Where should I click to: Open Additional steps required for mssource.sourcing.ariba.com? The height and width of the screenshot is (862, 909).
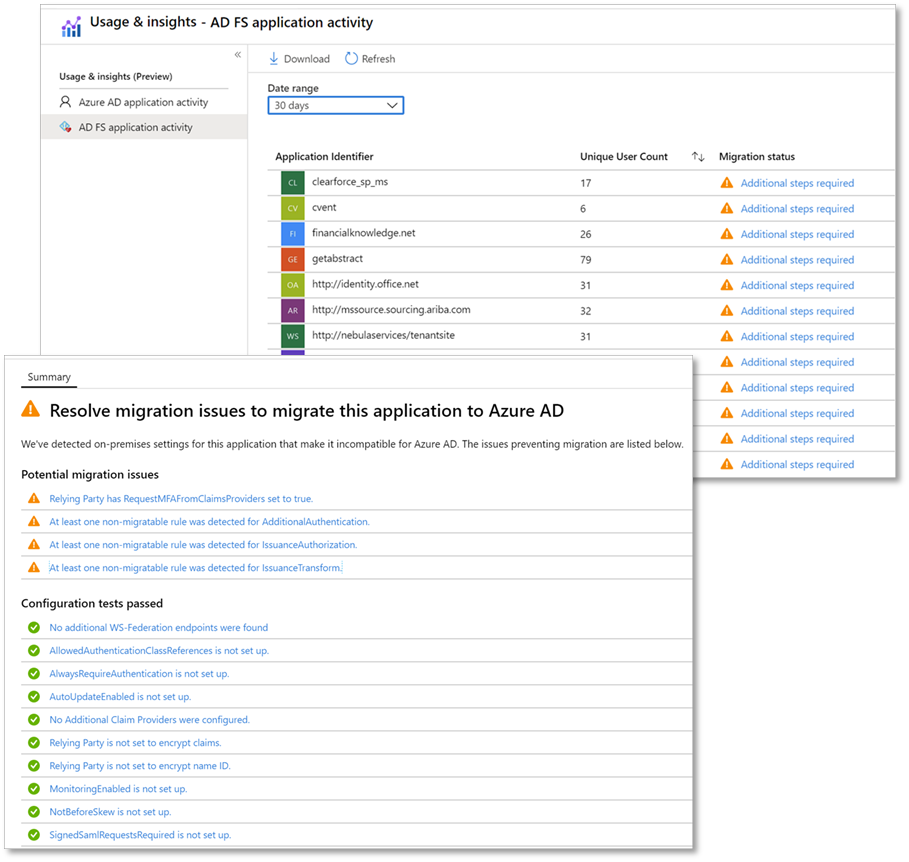coord(797,311)
